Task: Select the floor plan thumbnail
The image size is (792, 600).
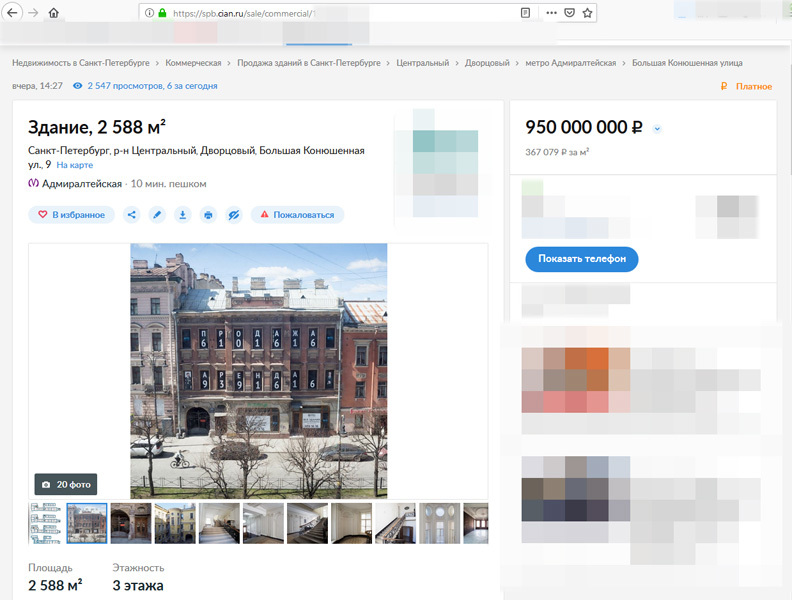Action: (45, 523)
